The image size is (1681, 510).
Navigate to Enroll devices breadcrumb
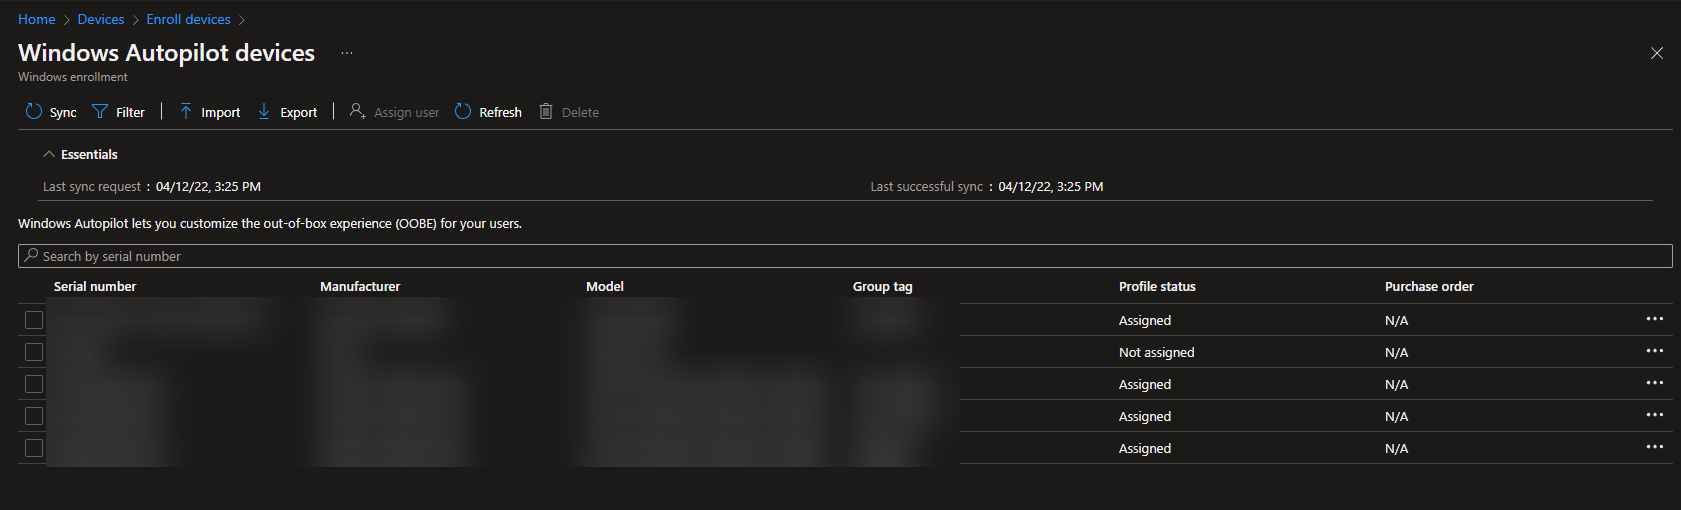tap(188, 19)
